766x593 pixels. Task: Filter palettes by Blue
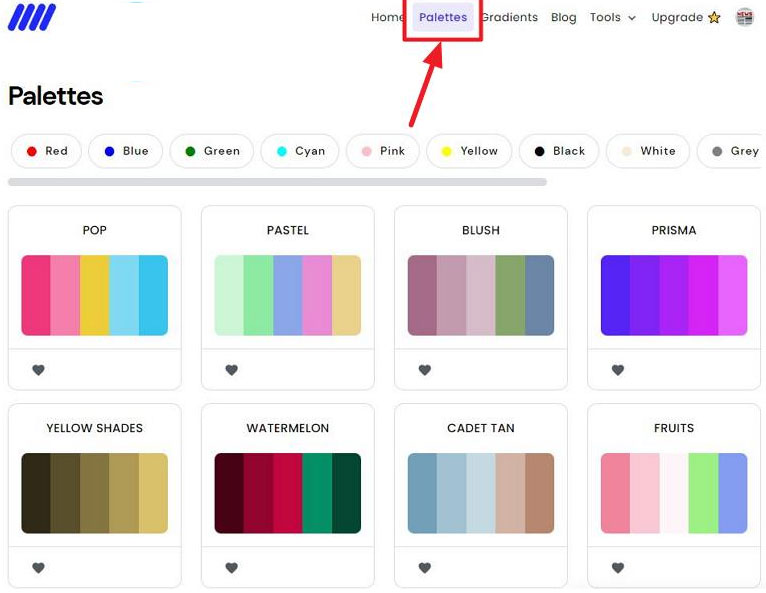coord(126,151)
